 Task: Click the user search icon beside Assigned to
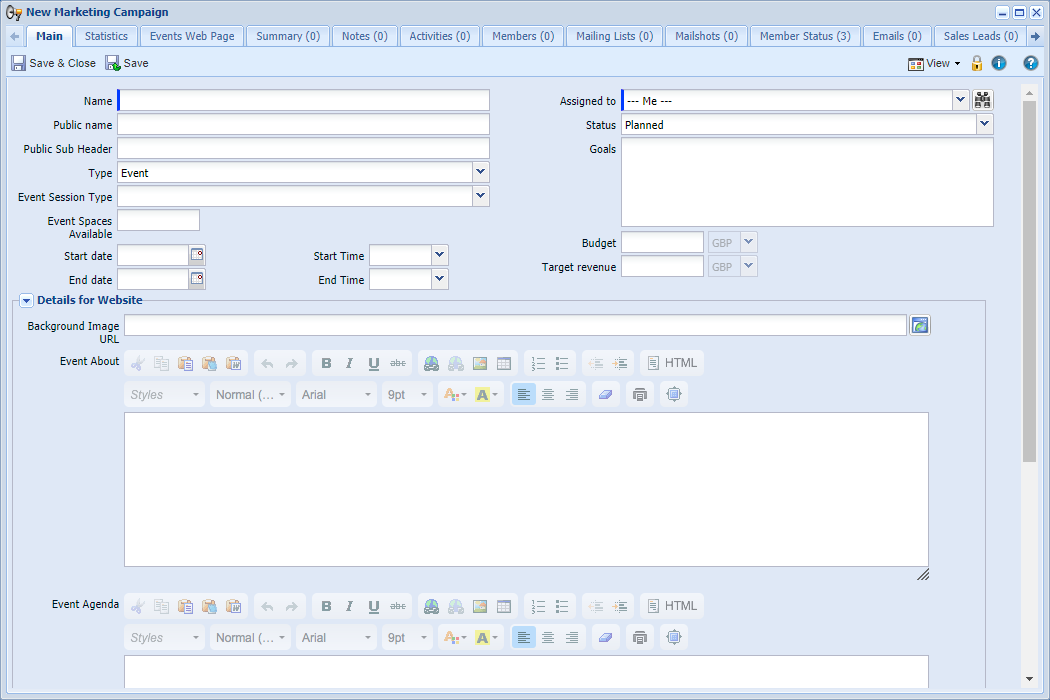982,100
